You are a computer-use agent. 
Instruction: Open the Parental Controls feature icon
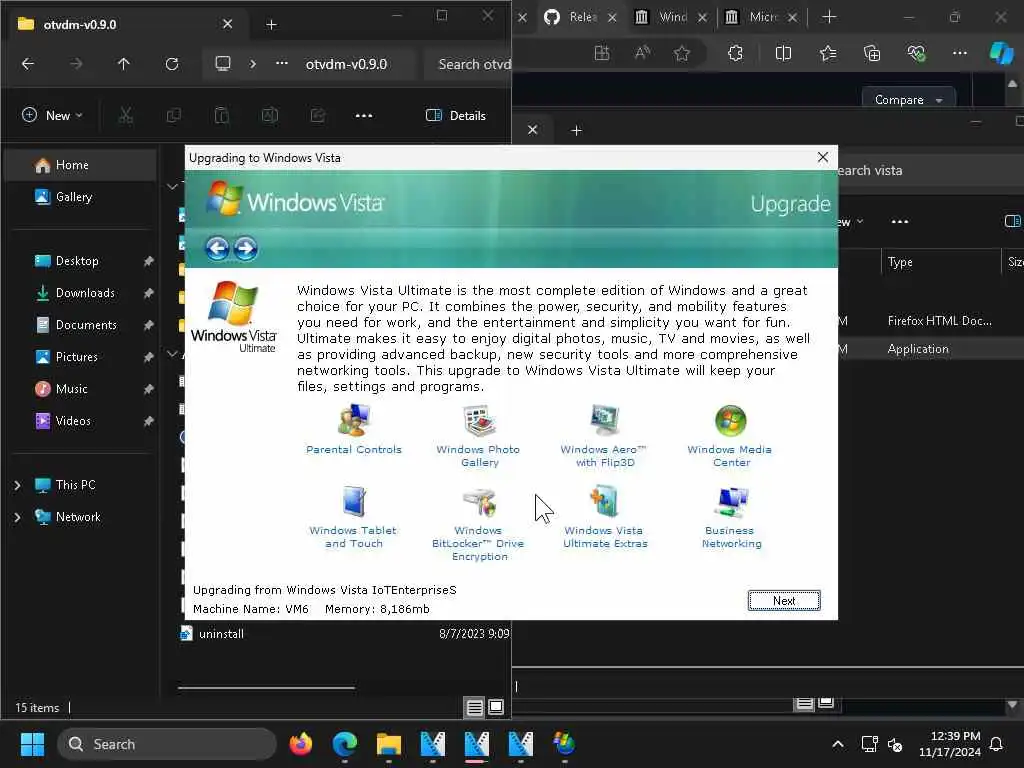click(353, 421)
